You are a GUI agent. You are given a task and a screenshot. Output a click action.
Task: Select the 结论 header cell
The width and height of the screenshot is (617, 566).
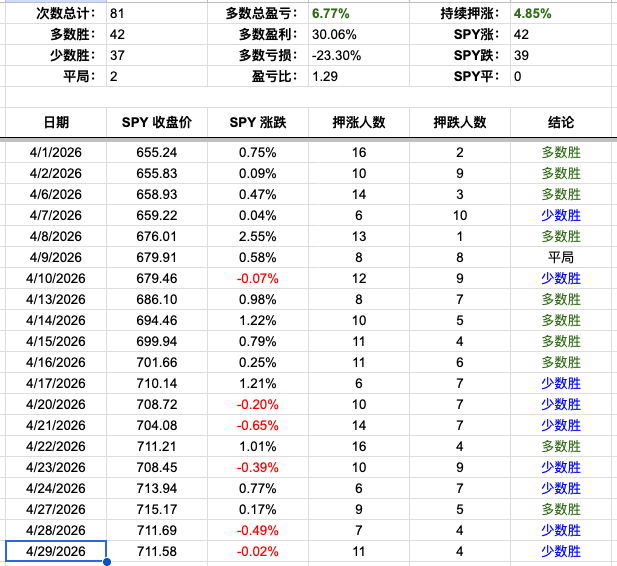coord(561,122)
